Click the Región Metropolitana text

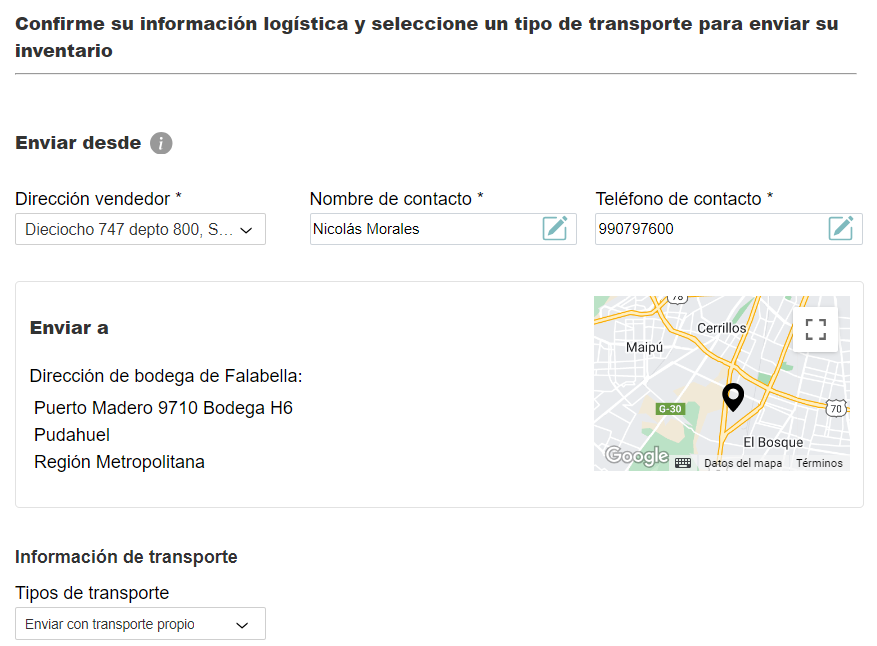click(x=119, y=462)
